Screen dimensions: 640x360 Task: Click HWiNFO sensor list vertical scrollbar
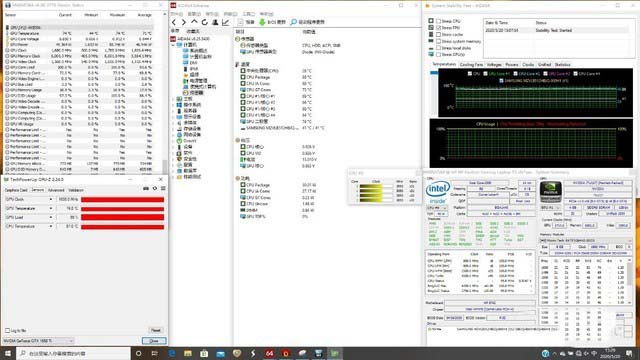164,93
